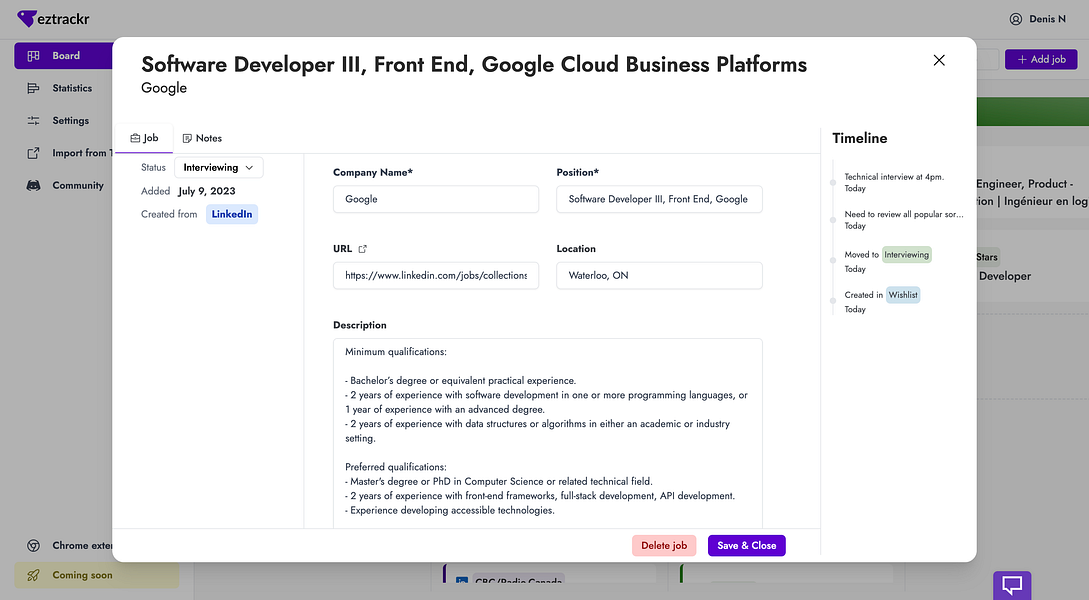Viewport: 1089px width, 600px height.
Task: Open the URL external link icon
Action: 363,249
